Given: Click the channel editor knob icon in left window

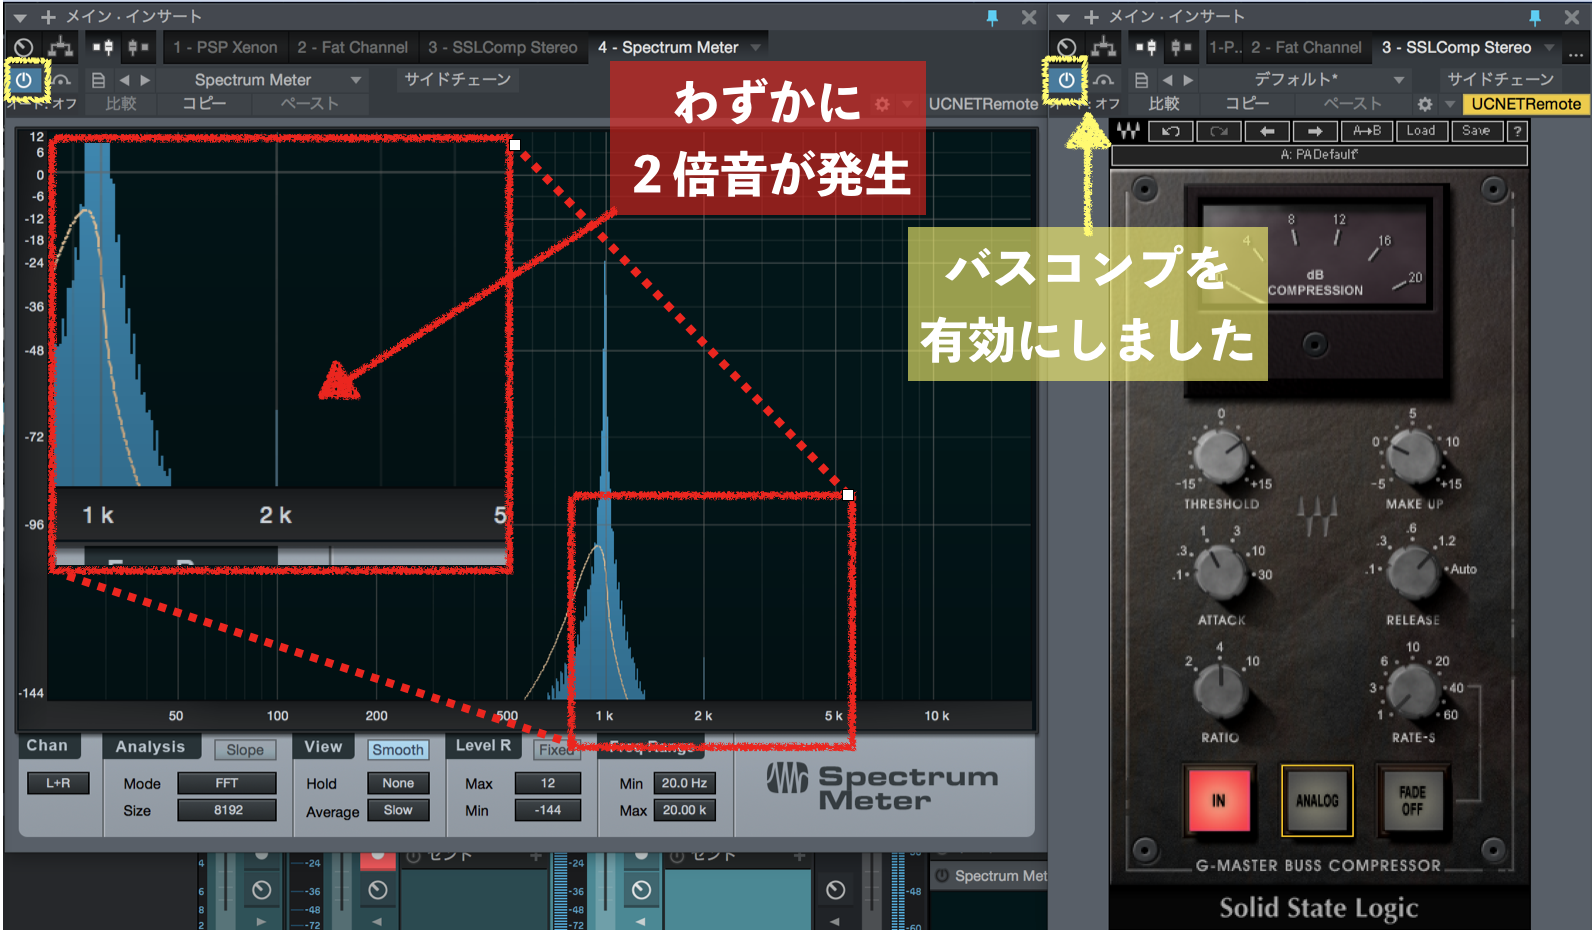Looking at the screenshot, I should (24, 47).
